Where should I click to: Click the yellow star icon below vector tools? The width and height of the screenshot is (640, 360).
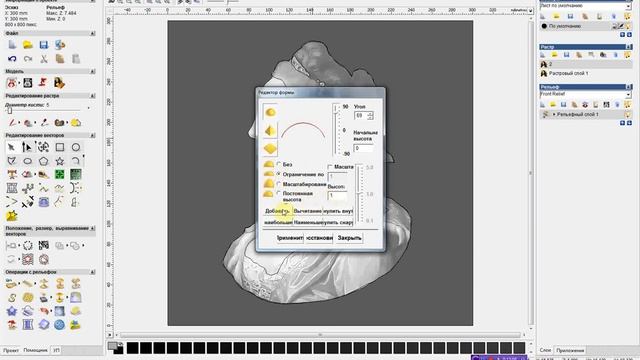tap(11, 216)
